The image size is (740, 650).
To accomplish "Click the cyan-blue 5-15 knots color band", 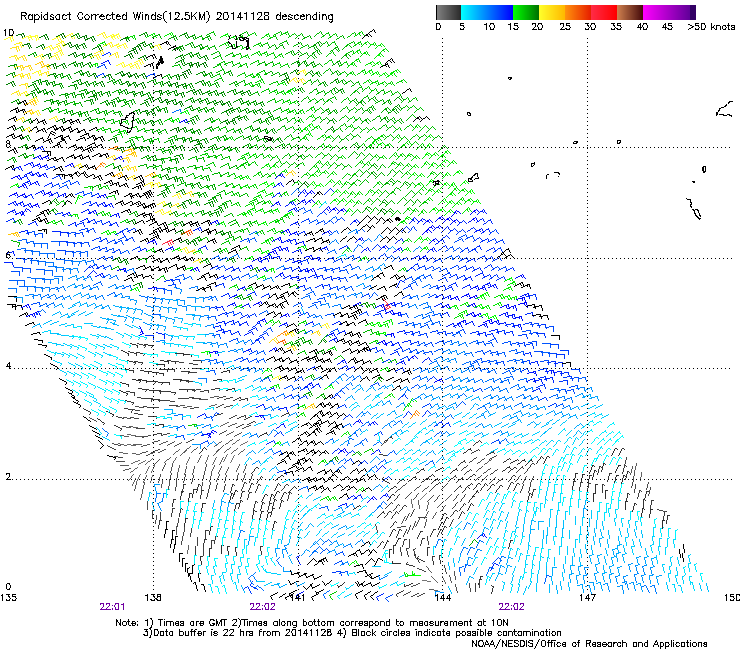I will (x=487, y=12).
